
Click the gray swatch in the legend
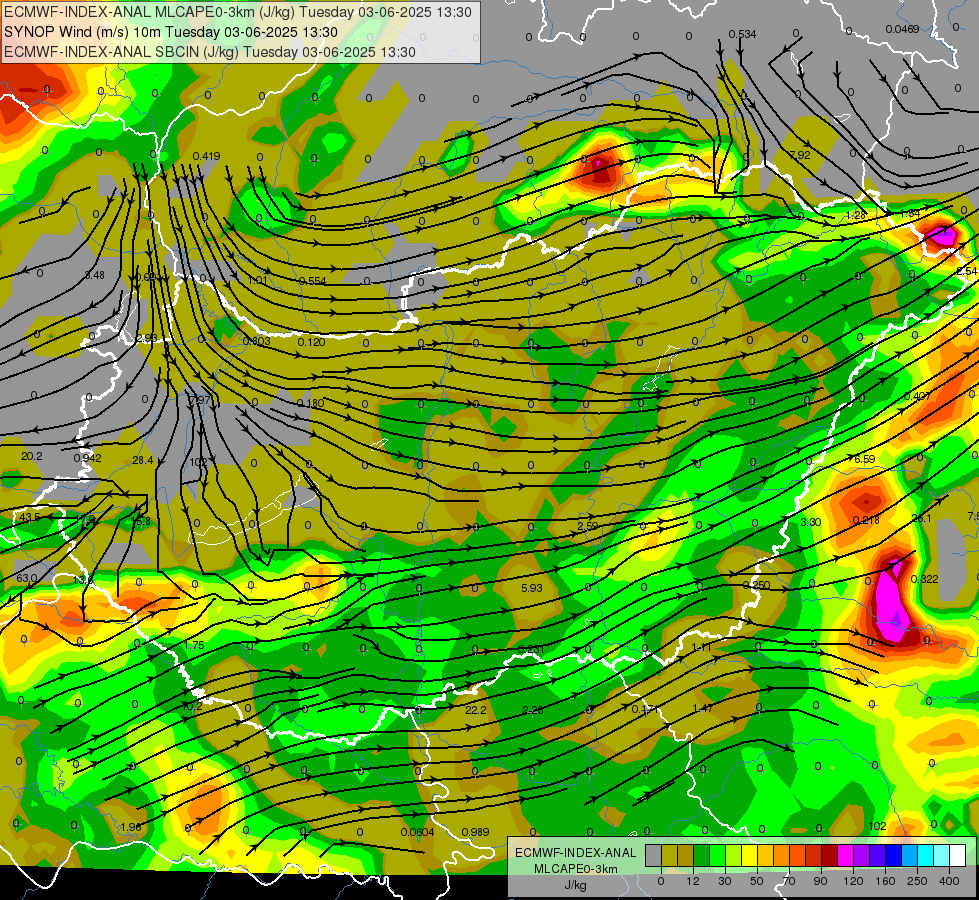653,855
